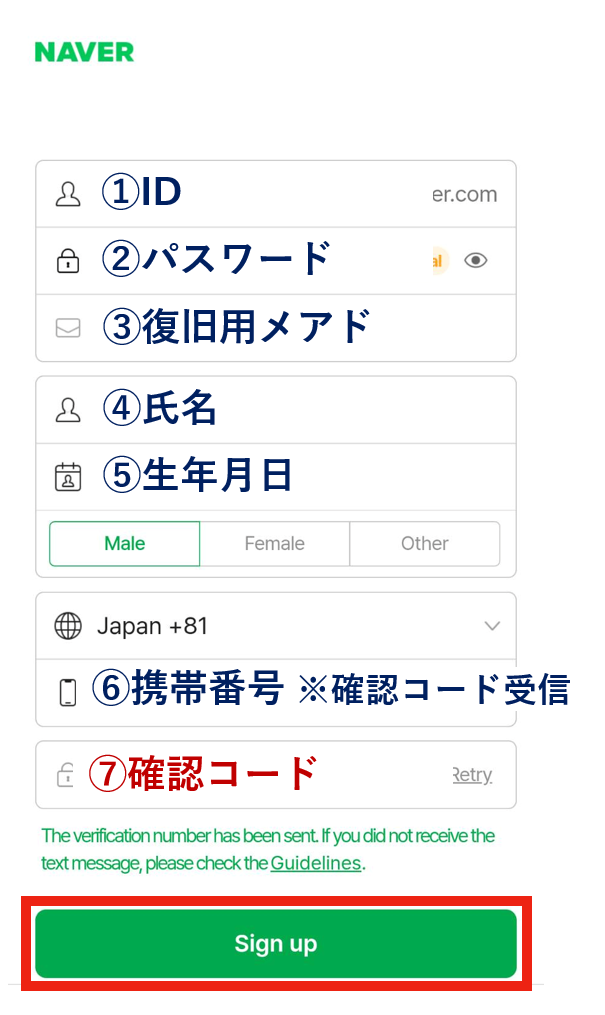Select Other gender option
Screen dimensions: 605x1015
(425, 544)
